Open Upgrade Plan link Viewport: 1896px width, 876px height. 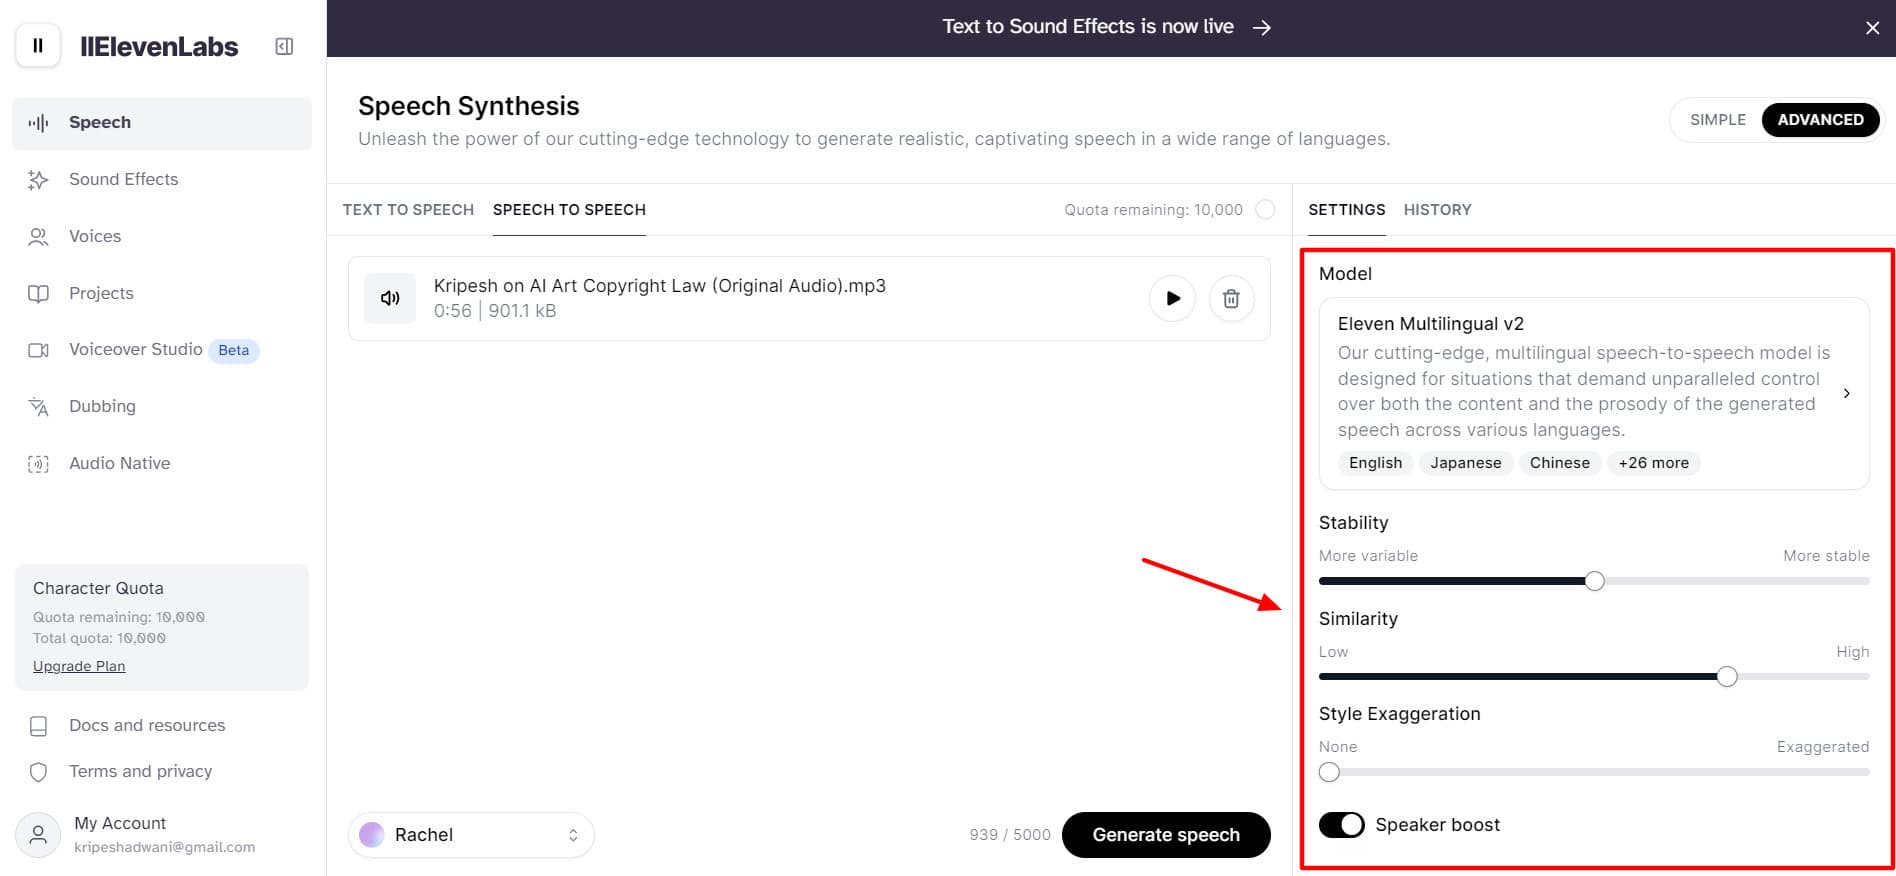[x=79, y=666]
